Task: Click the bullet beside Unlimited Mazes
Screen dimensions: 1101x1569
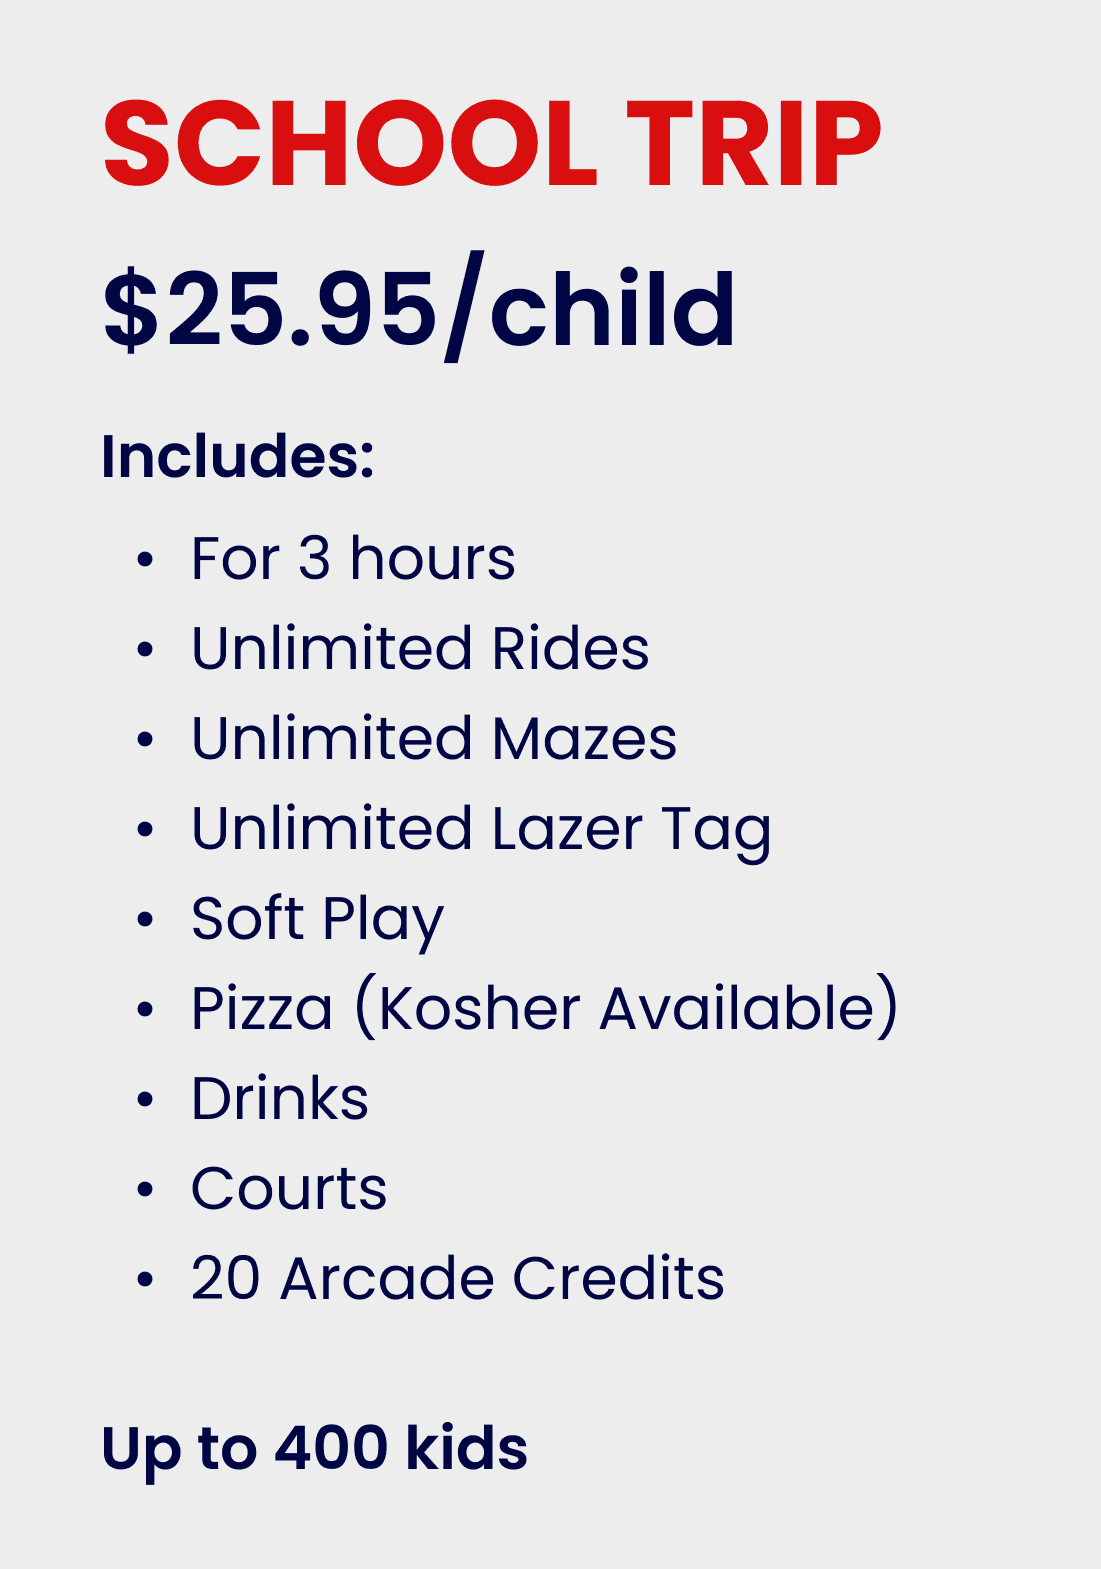Action: pos(146,740)
